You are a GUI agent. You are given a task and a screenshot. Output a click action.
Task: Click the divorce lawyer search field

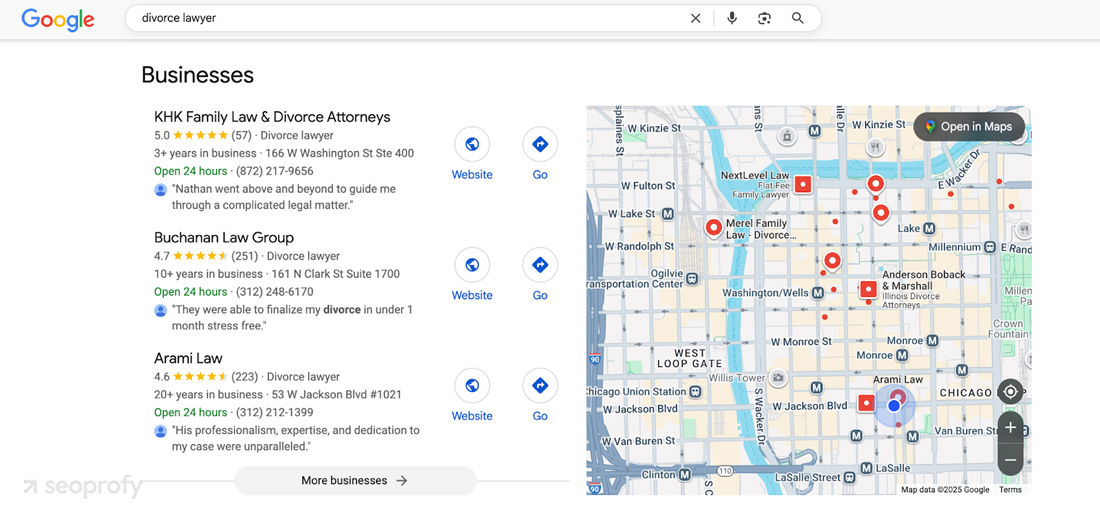(400, 18)
